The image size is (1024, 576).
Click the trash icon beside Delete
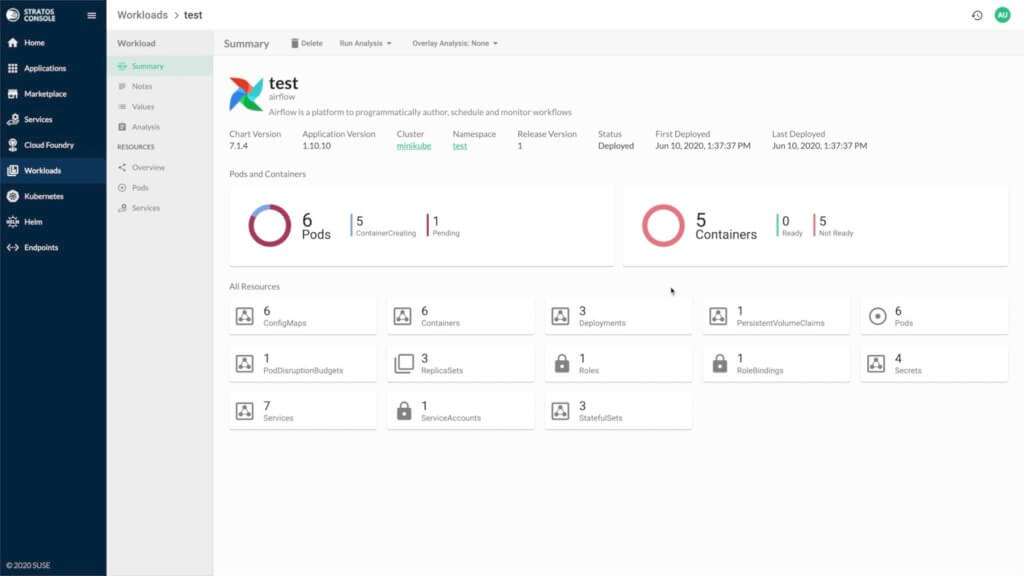(295, 43)
